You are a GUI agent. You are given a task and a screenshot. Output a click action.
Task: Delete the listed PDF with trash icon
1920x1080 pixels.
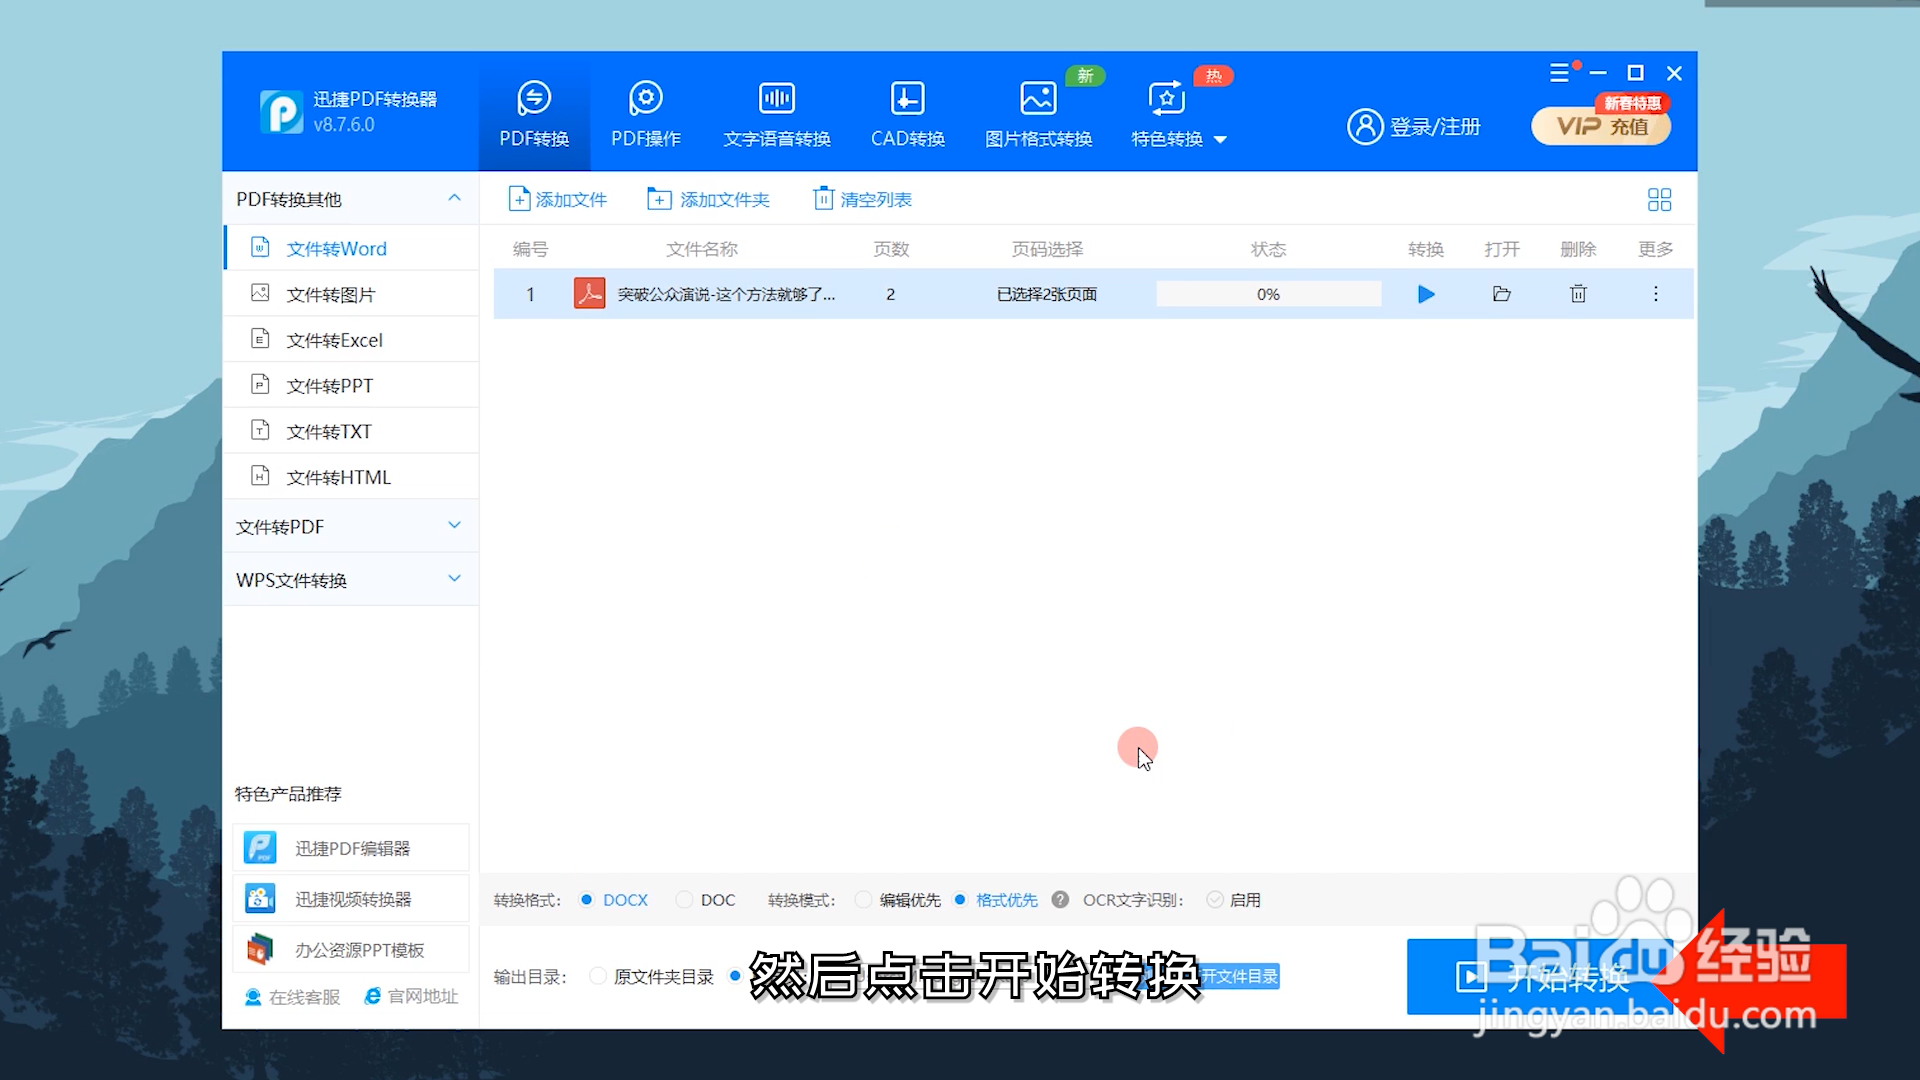pos(1578,294)
